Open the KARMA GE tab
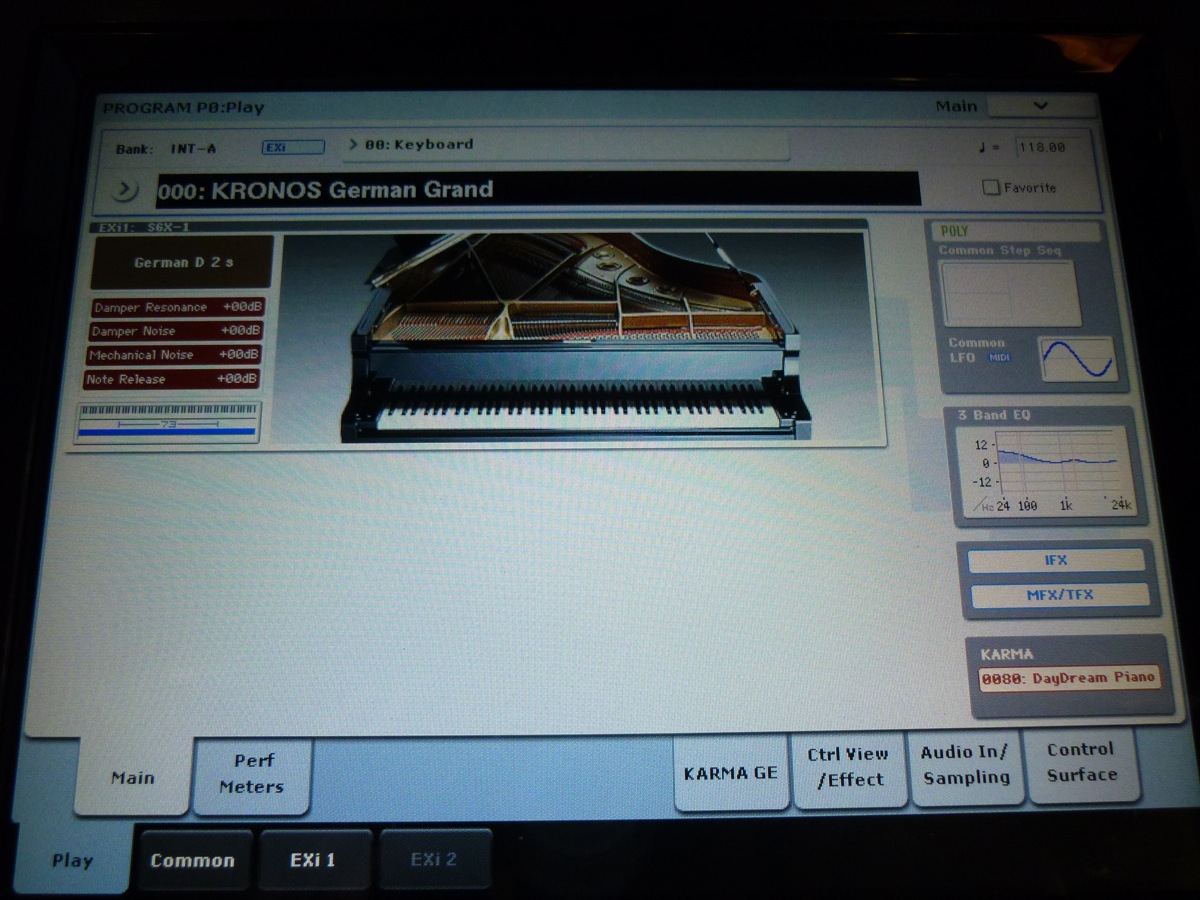Image resolution: width=1200 pixels, height=900 pixels. click(x=731, y=773)
